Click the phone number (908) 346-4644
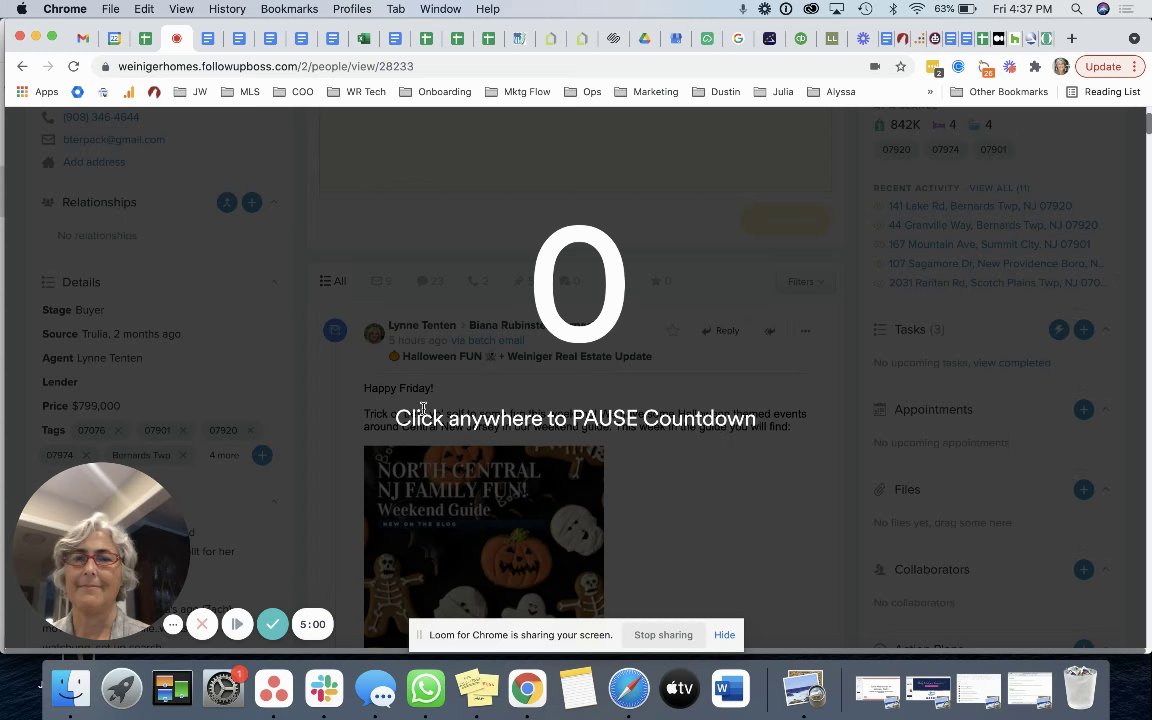The image size is (1152, 720). [x=101, y=117]
